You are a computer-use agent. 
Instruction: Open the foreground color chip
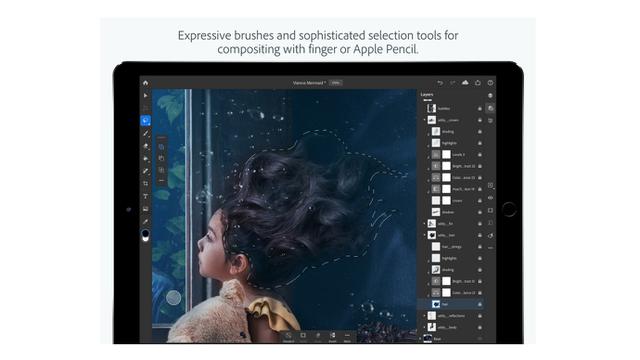[x=145, y=233]
